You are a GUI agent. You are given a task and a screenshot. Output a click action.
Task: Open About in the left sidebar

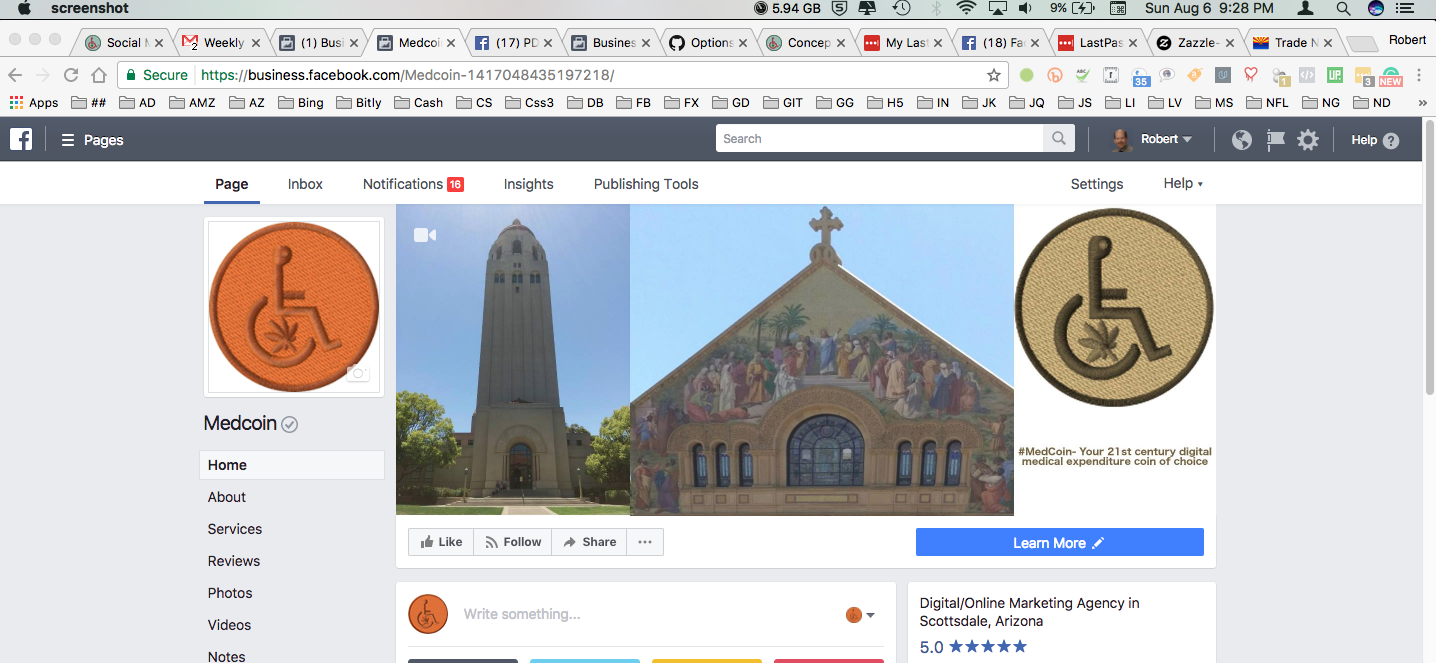point(227,497)
